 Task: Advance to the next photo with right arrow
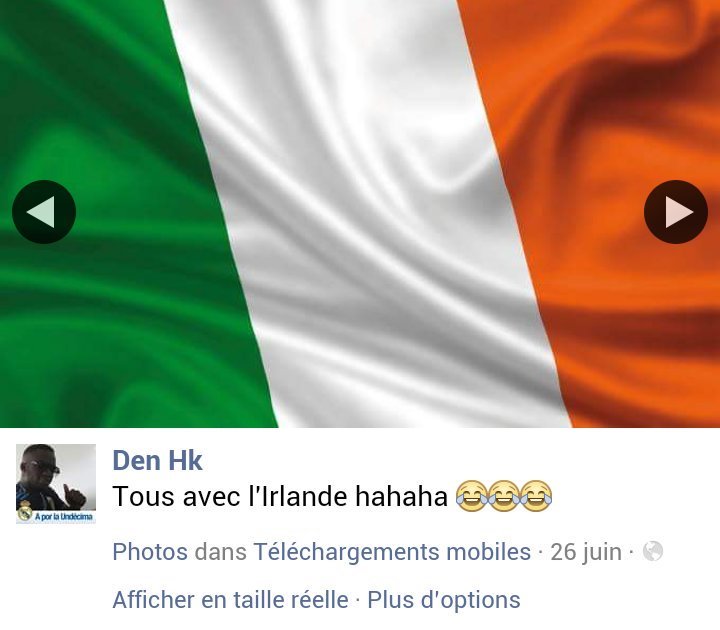point(676,212)
